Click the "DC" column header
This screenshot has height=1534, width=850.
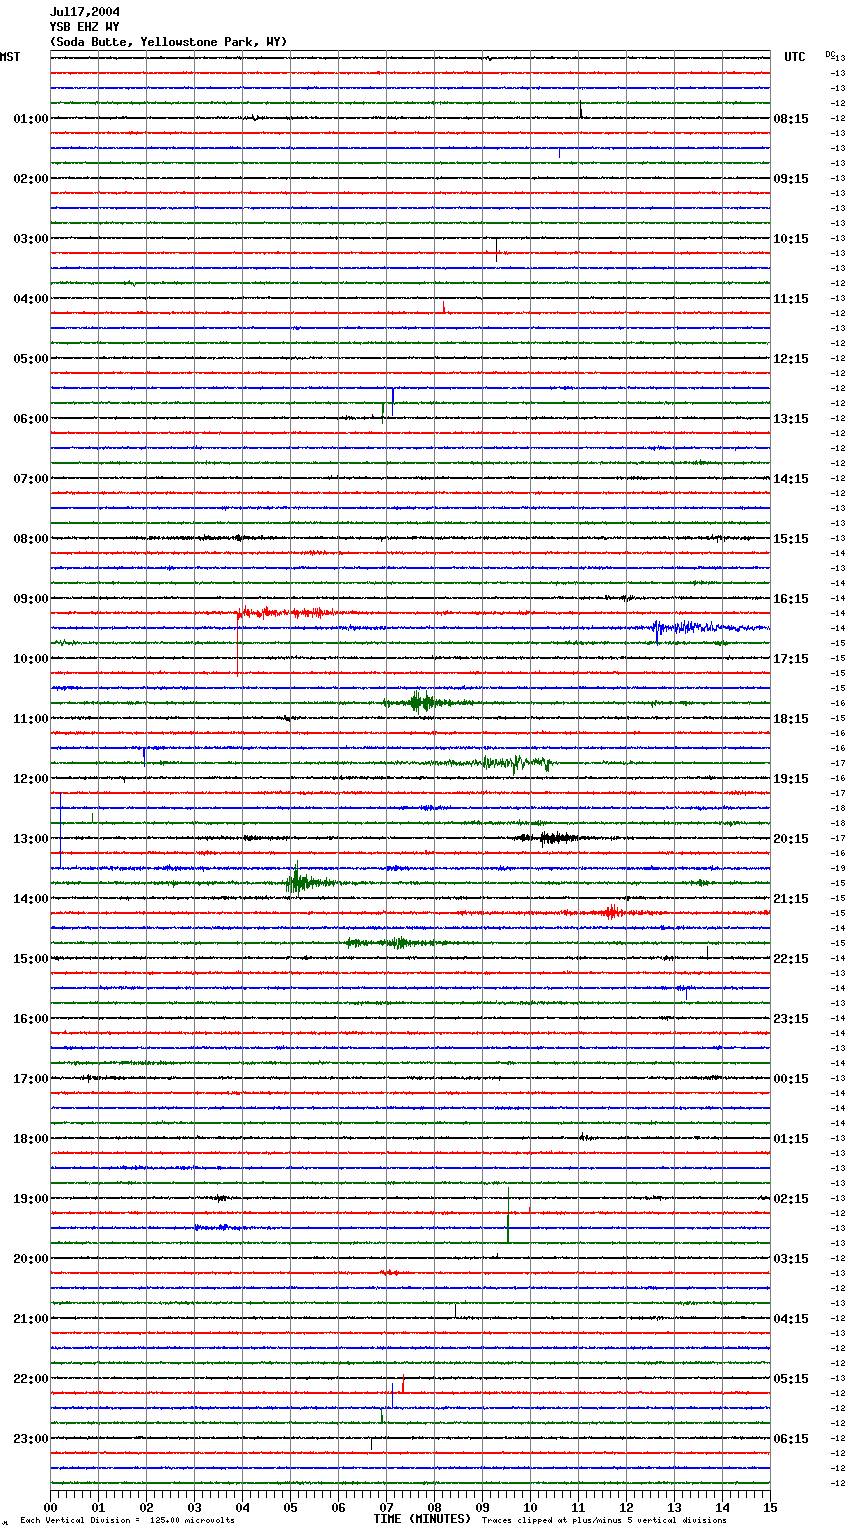pos(830,54)
